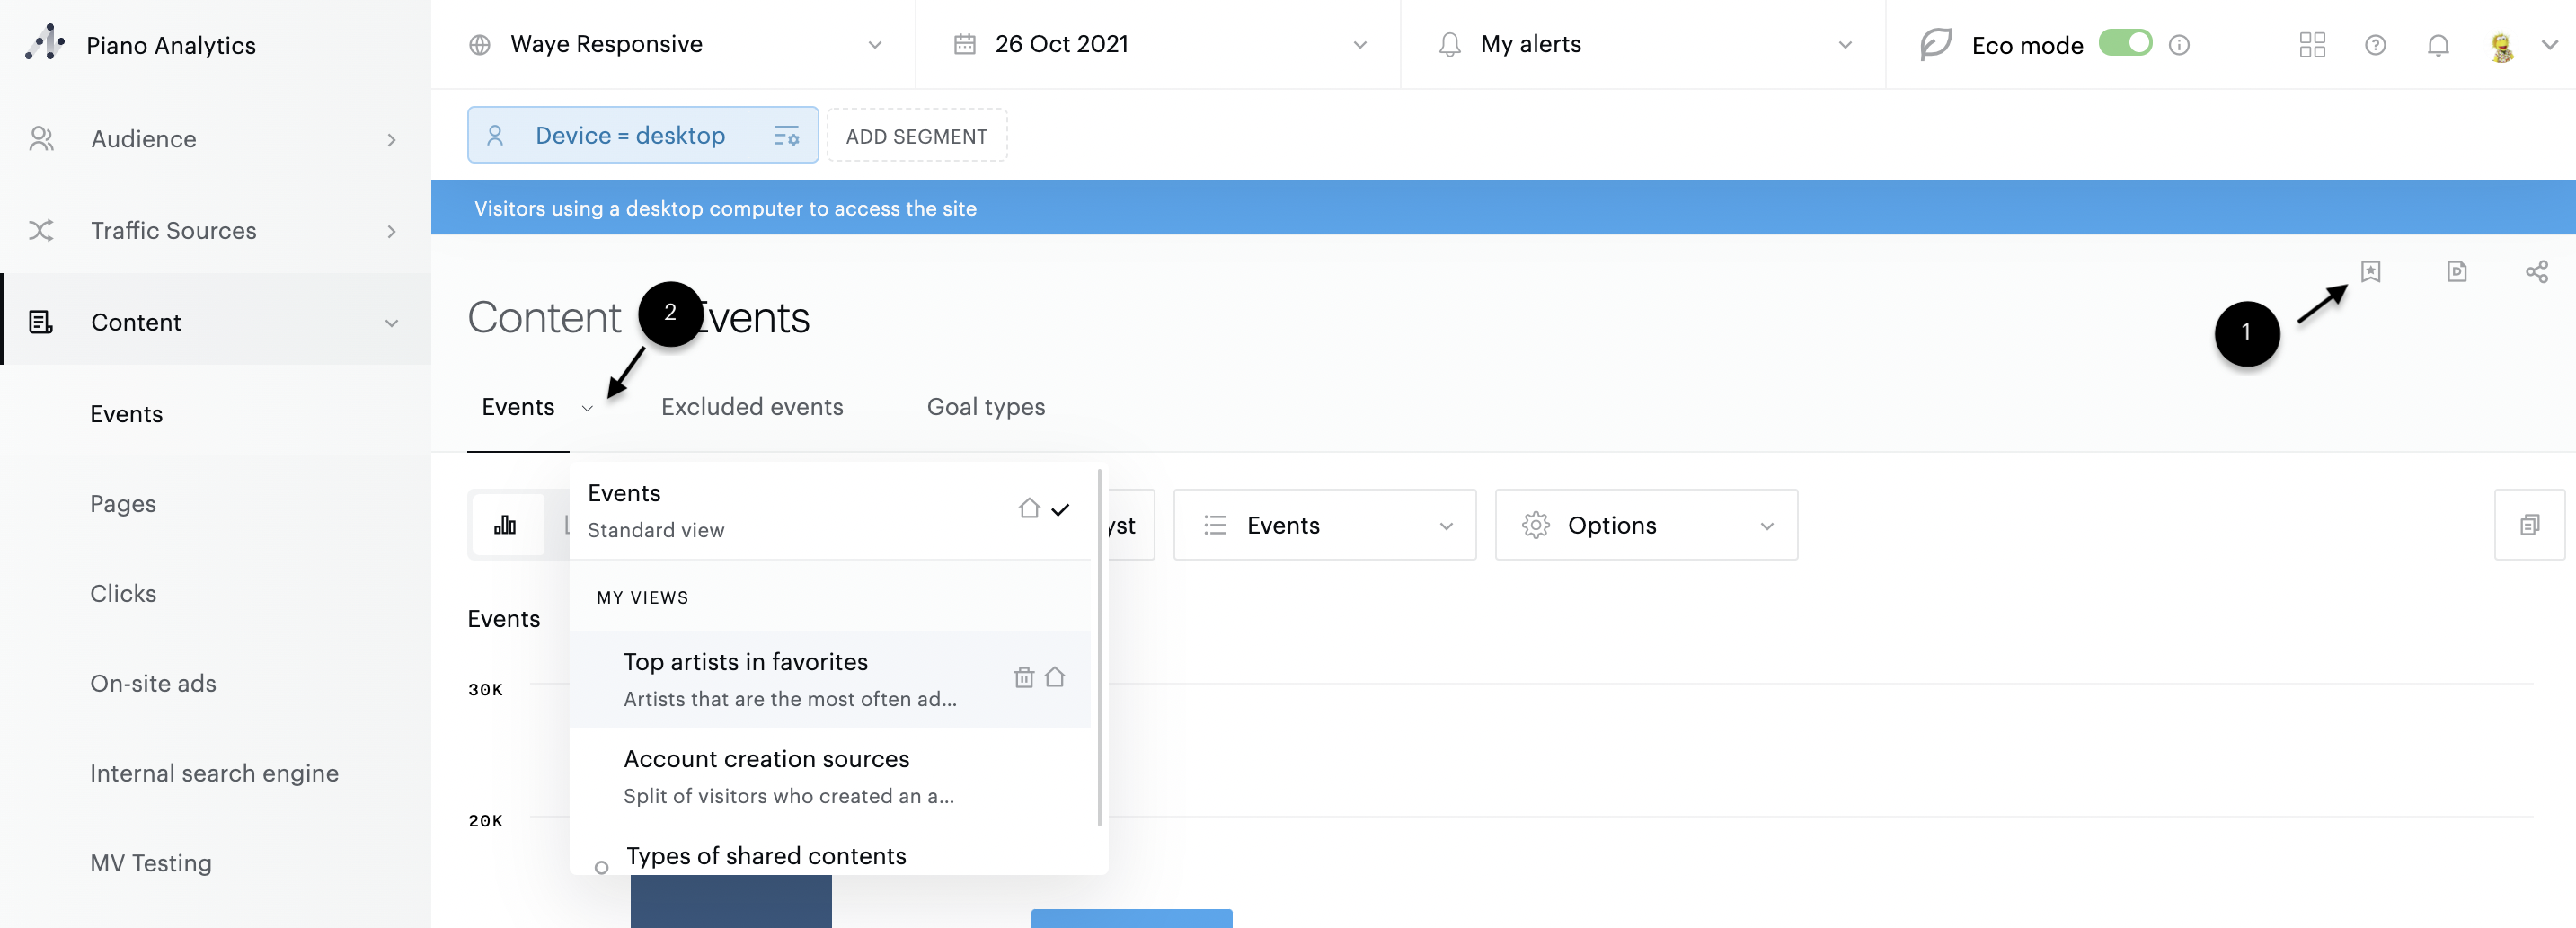2576x928 pixels.
Task: Open the apps grid icon
Action: point(2312,45)
